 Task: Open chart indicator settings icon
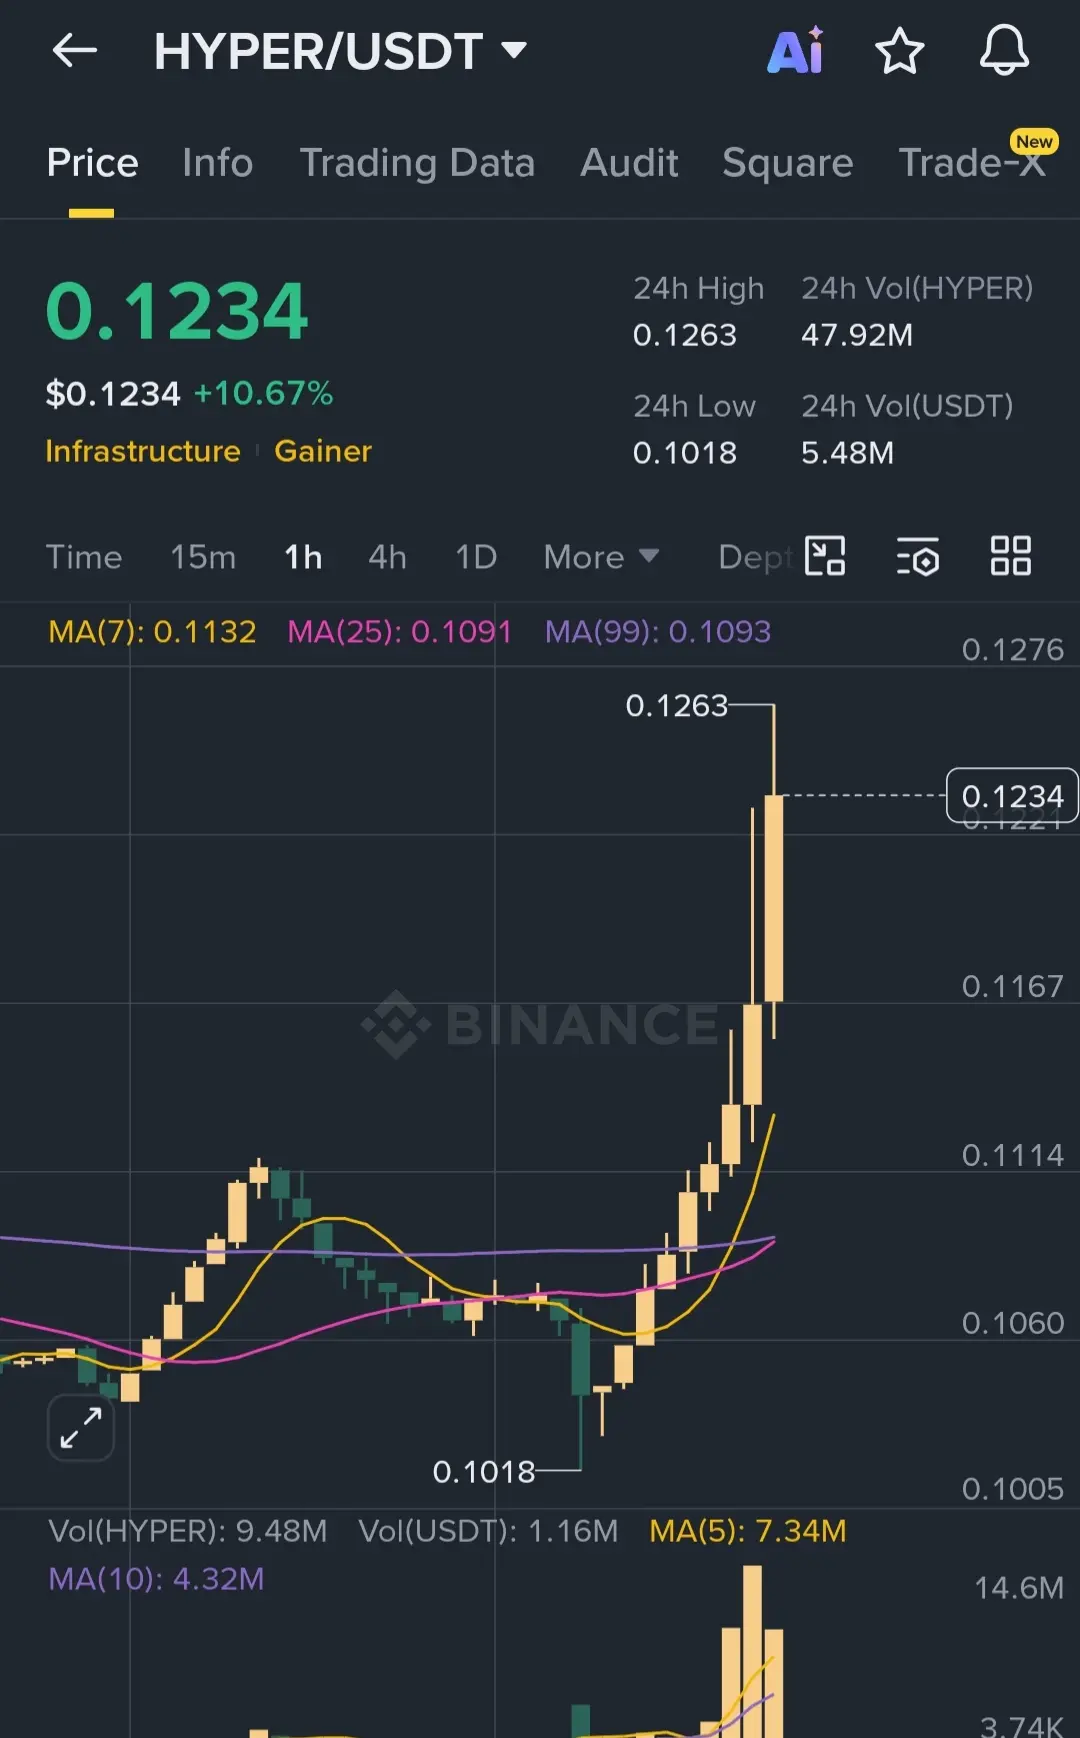pyautogui.click(x=918, y=556)
